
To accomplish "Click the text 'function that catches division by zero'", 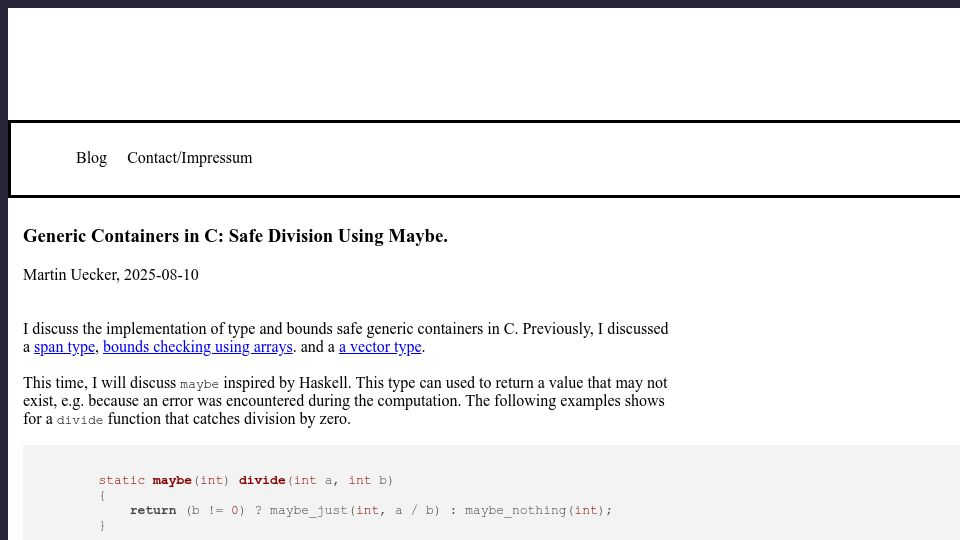I will click(x=229, y=419).
